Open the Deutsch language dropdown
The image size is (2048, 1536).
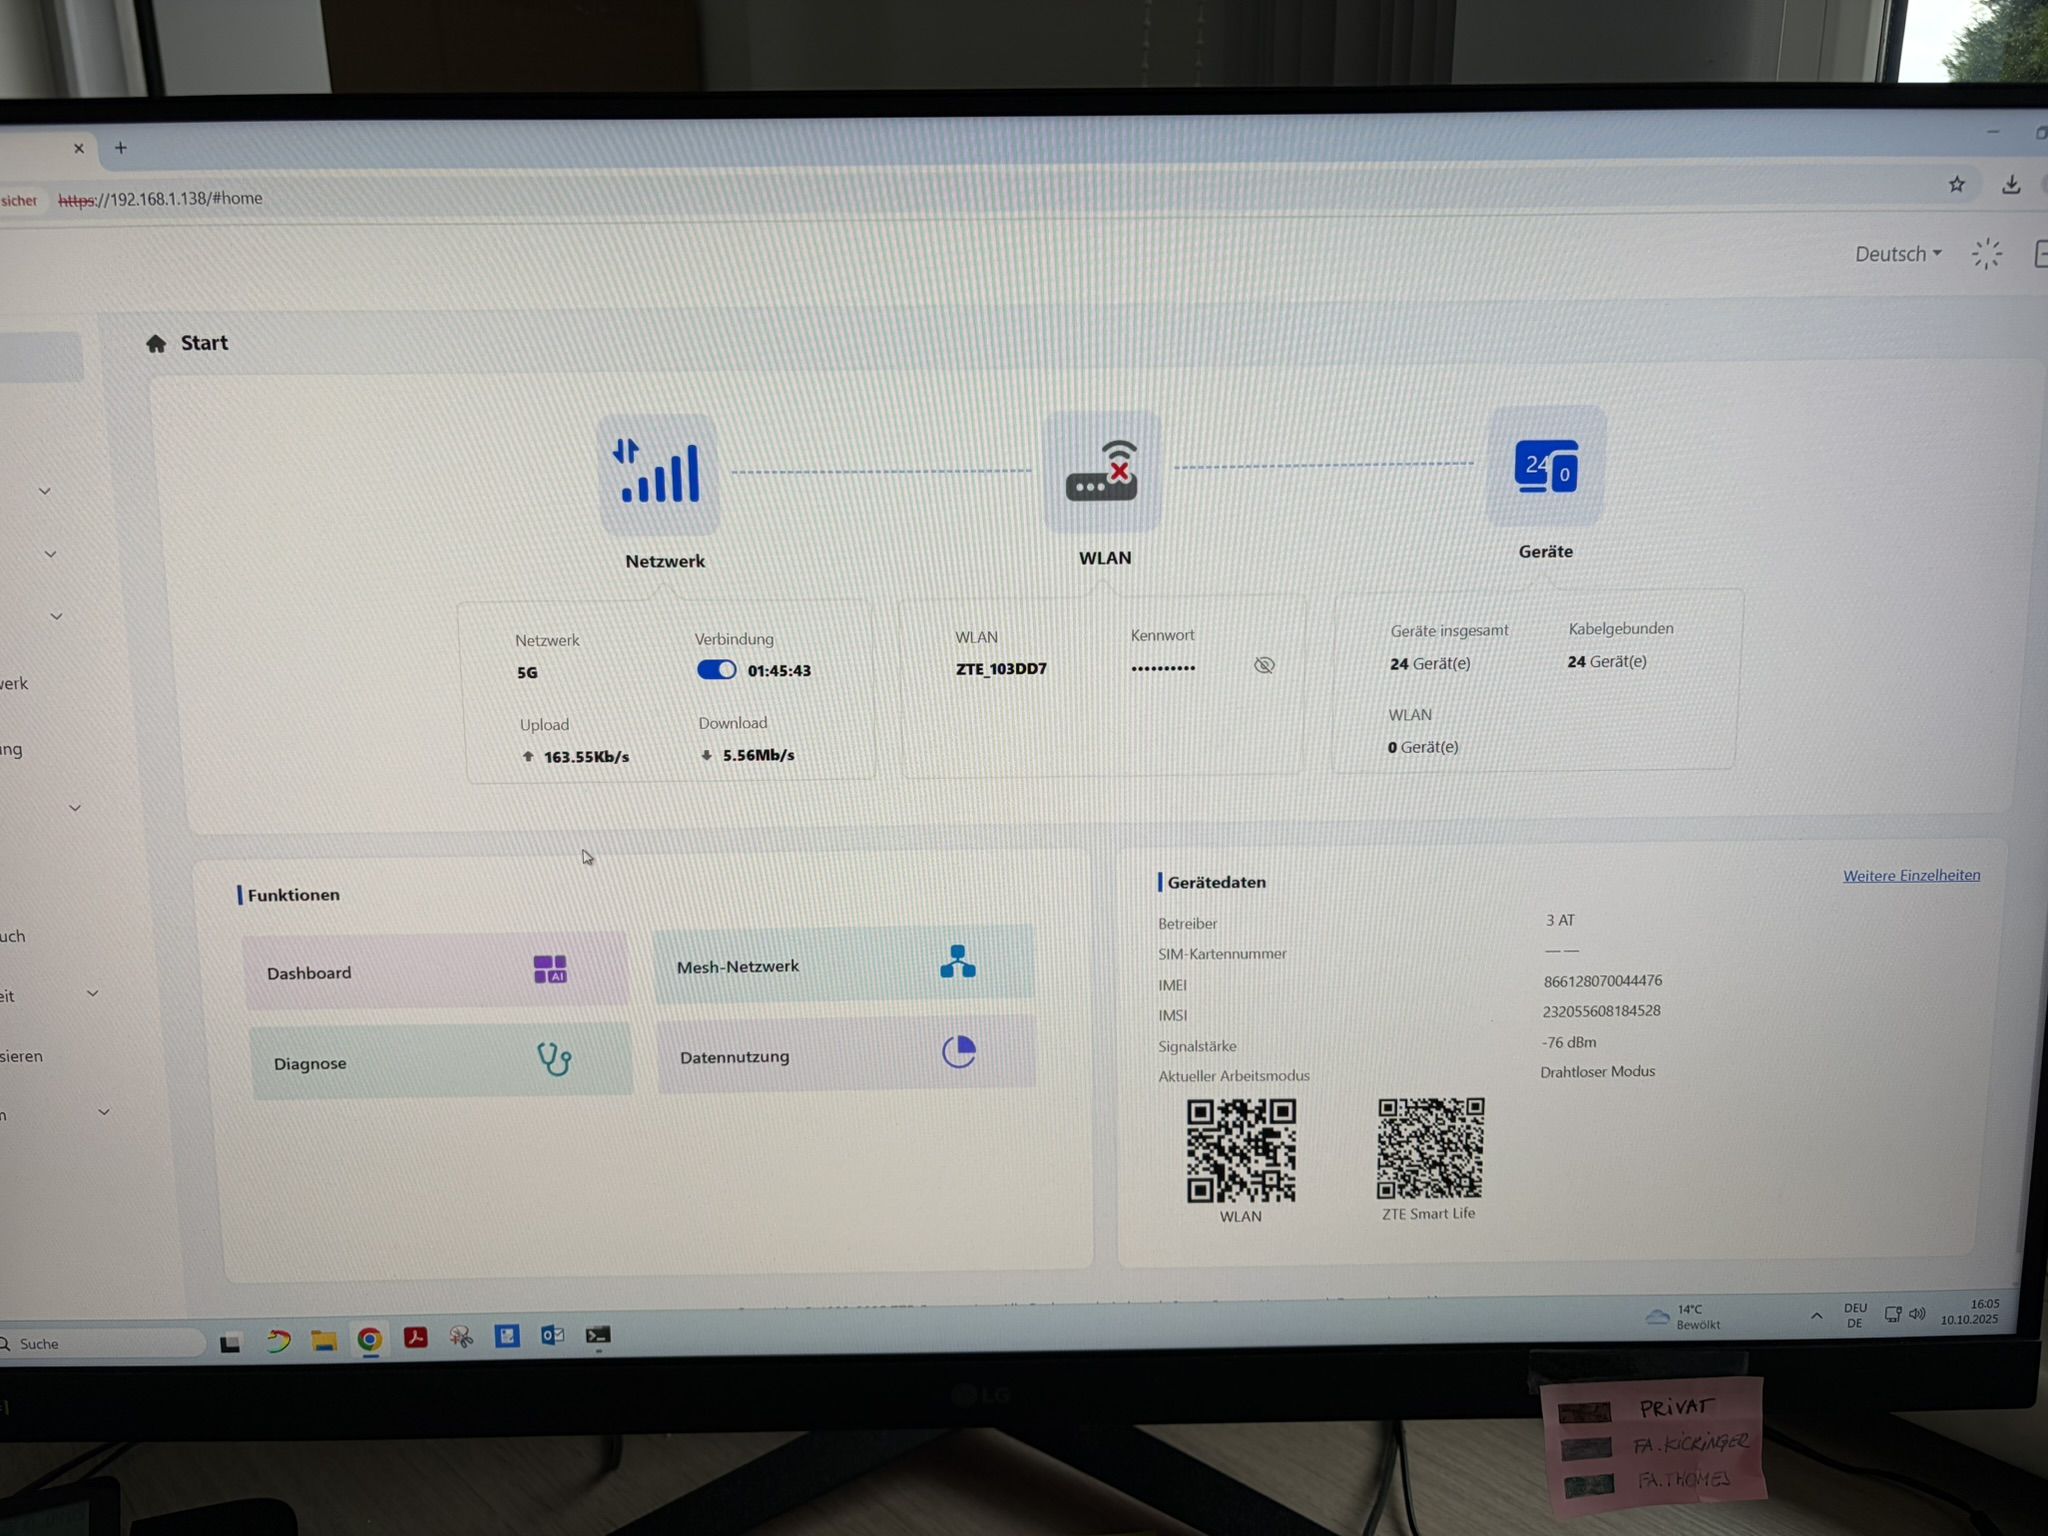click(x=1898, y=254)
